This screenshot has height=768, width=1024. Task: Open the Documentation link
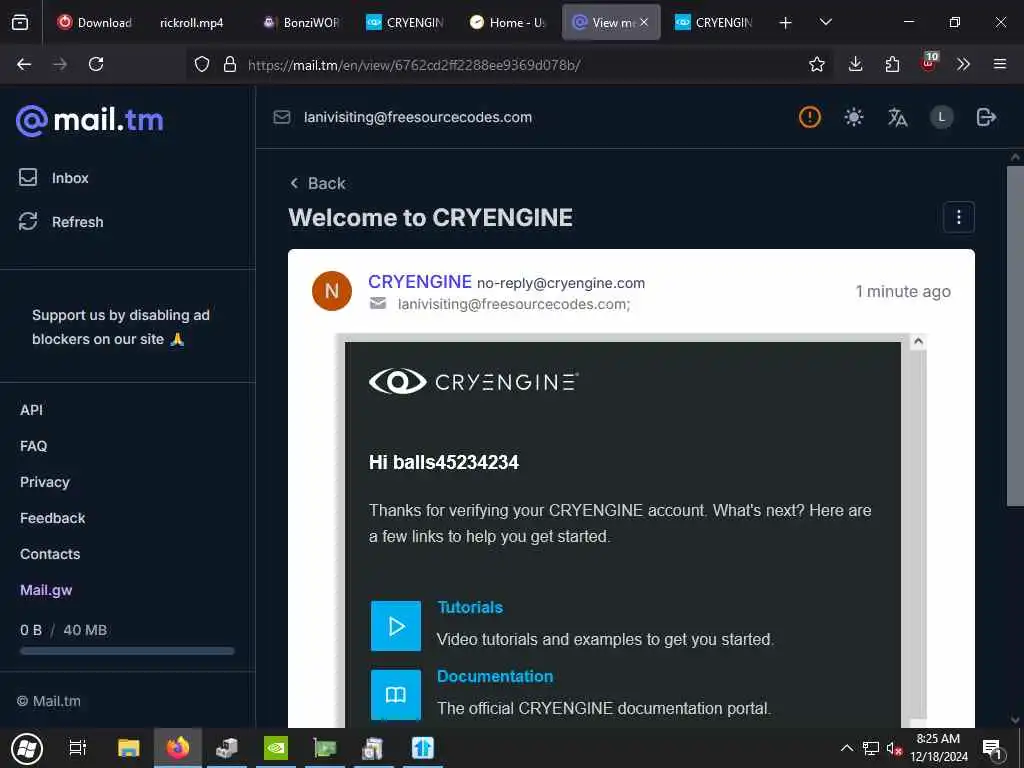495,677
